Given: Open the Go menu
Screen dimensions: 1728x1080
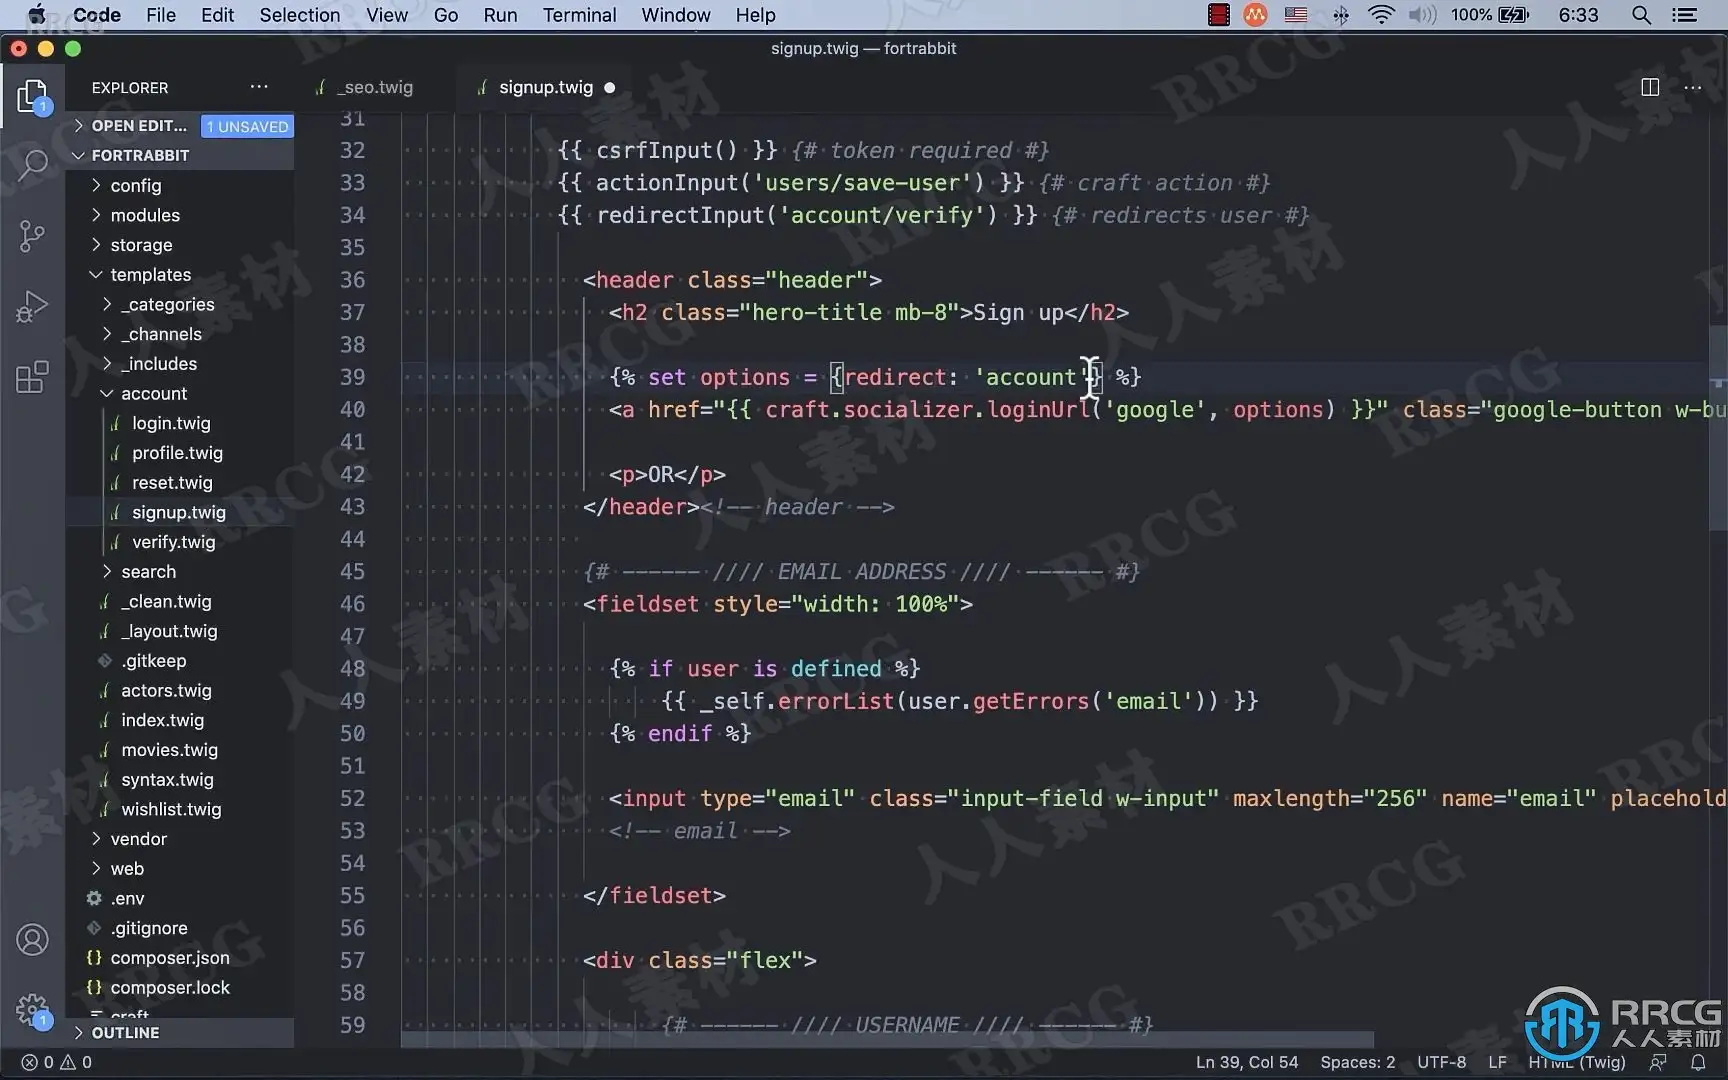Looking at the screenshot, I should pos(446,15).
